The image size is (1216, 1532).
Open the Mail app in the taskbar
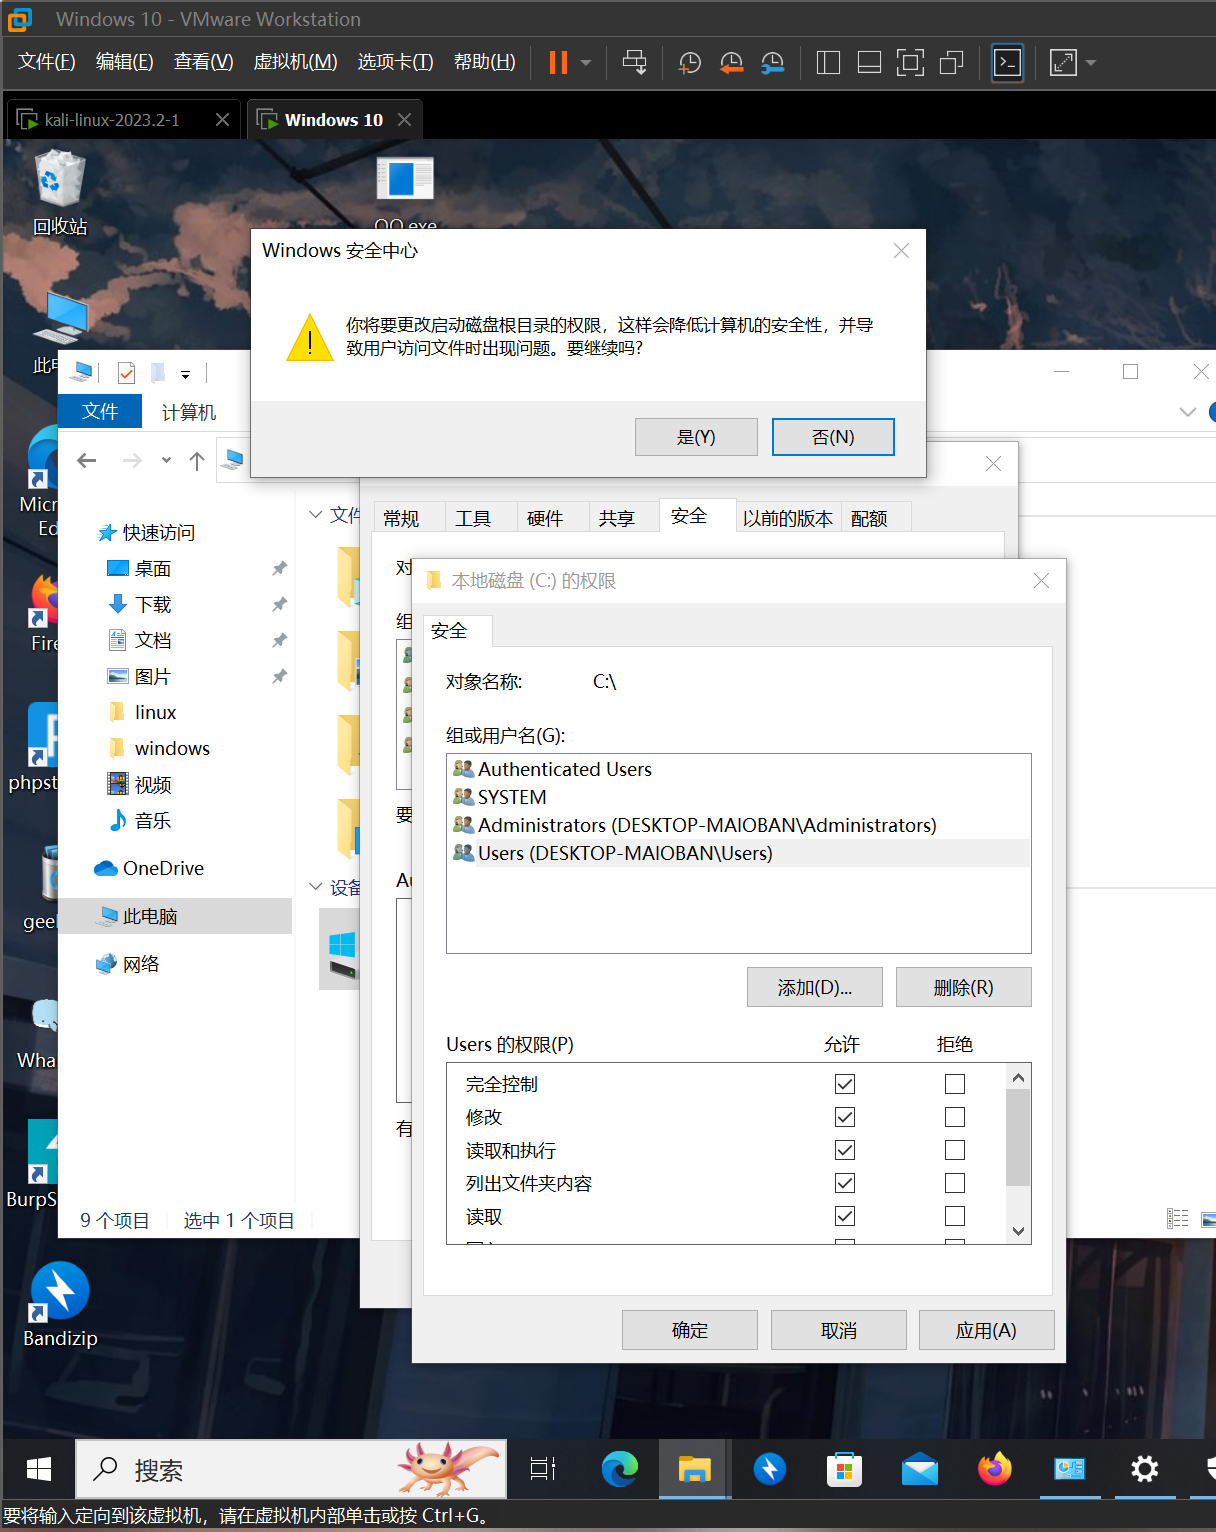pos(920,1469)
